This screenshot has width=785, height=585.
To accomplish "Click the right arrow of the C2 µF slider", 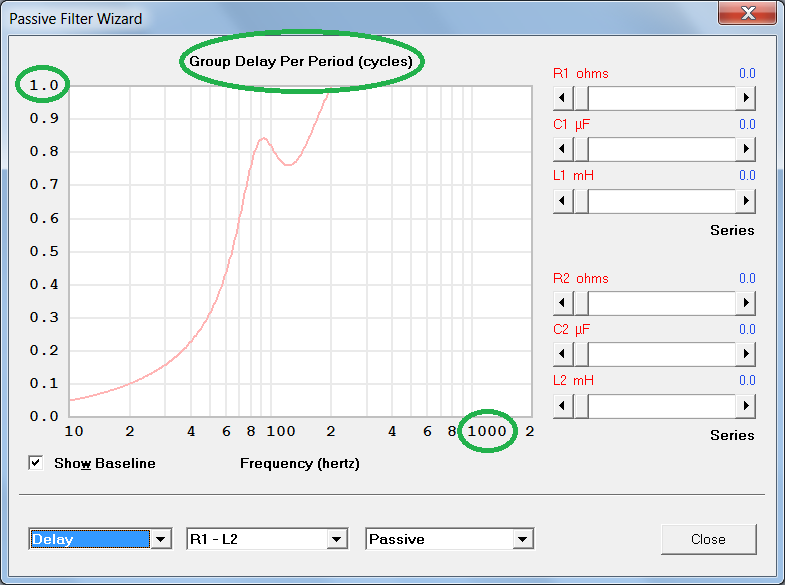I will pyautogui.click(x=745, y=354).
